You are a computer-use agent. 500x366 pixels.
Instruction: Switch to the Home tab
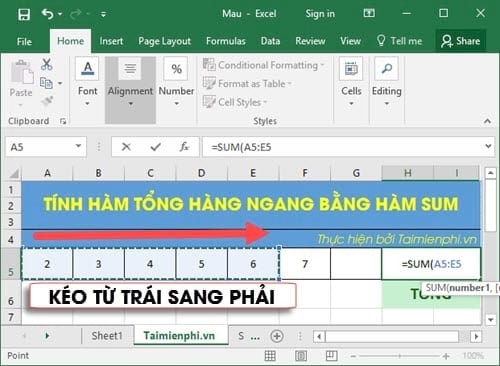tap(70, 41)
